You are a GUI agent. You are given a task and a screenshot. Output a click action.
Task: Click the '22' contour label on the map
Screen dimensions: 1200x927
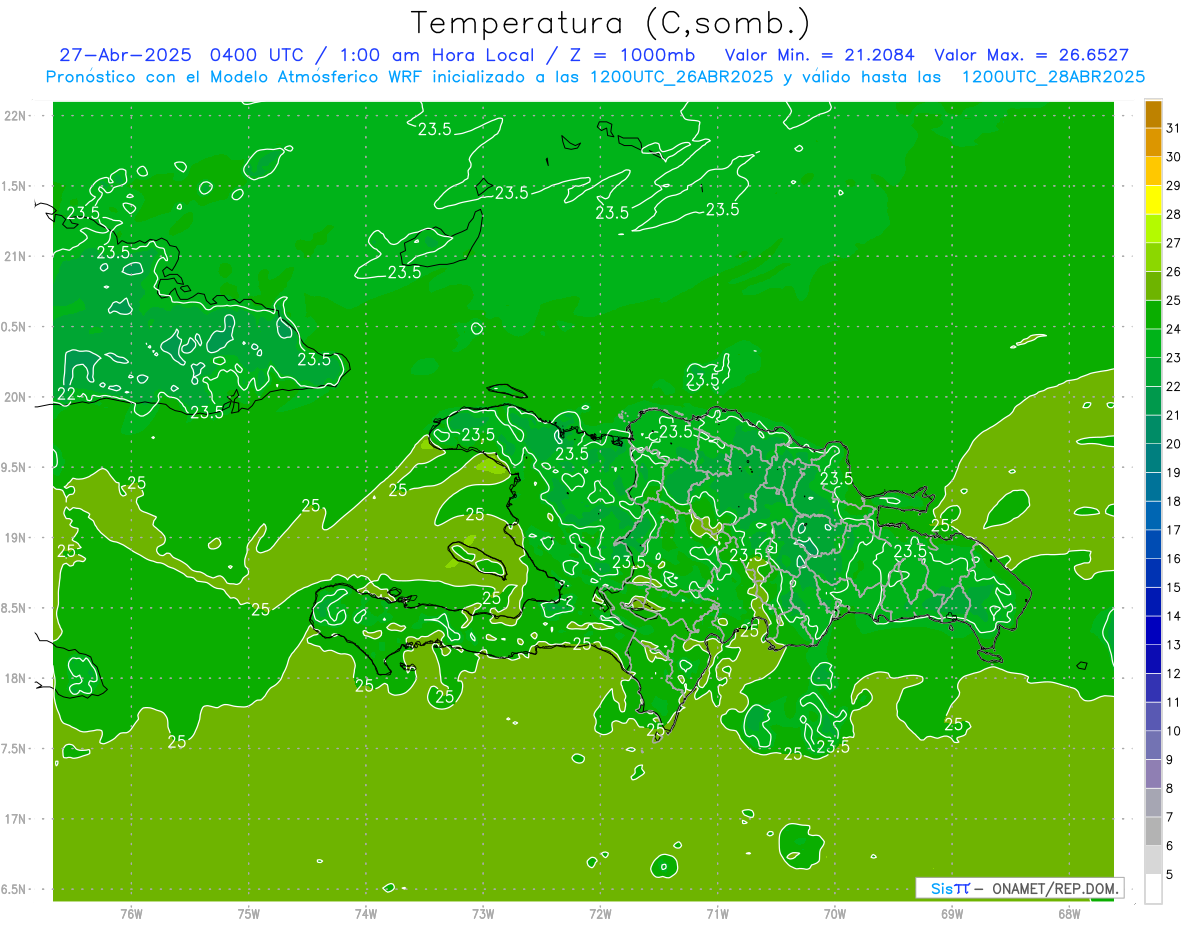click(x=66, y=394)
